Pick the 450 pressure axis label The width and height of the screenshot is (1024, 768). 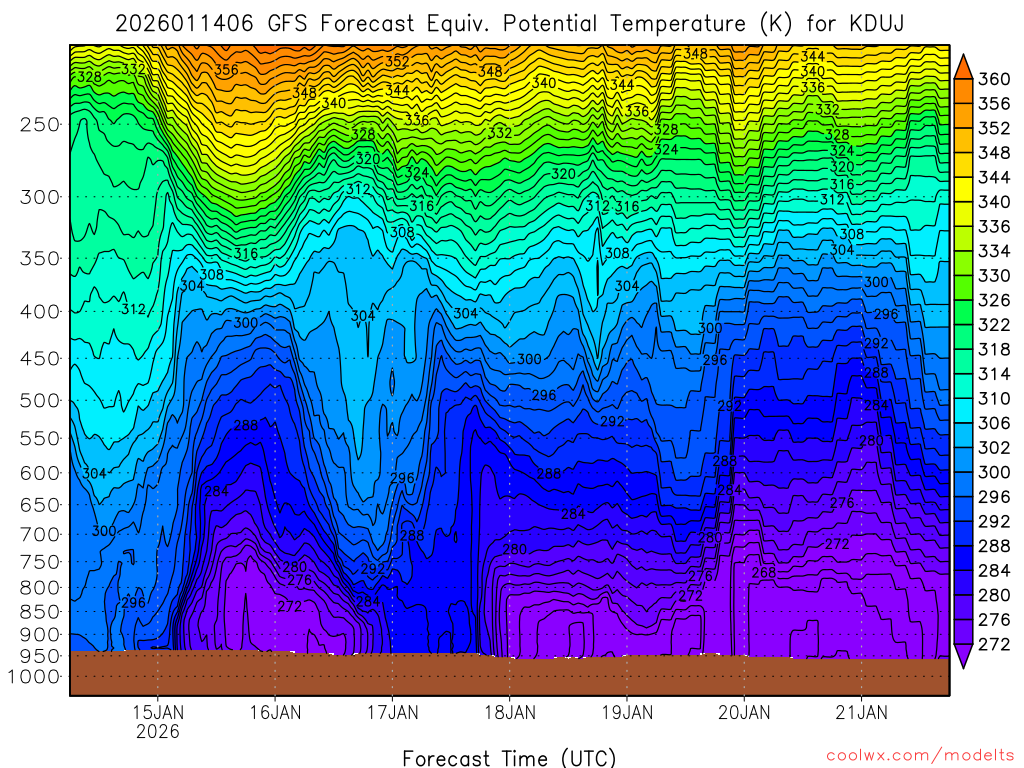[x=40, y=359]
